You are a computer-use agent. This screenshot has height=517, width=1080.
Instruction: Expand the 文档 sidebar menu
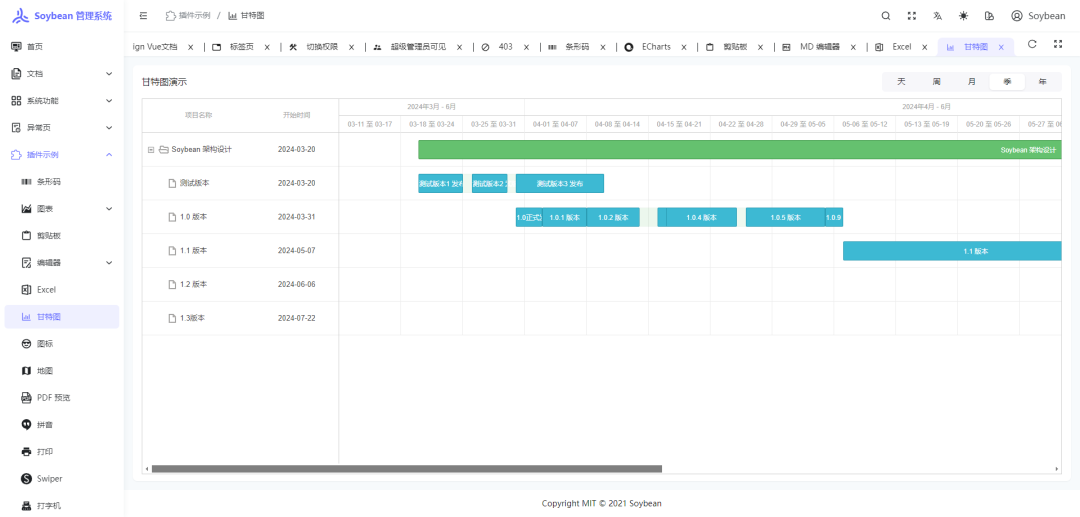[109, 74]
